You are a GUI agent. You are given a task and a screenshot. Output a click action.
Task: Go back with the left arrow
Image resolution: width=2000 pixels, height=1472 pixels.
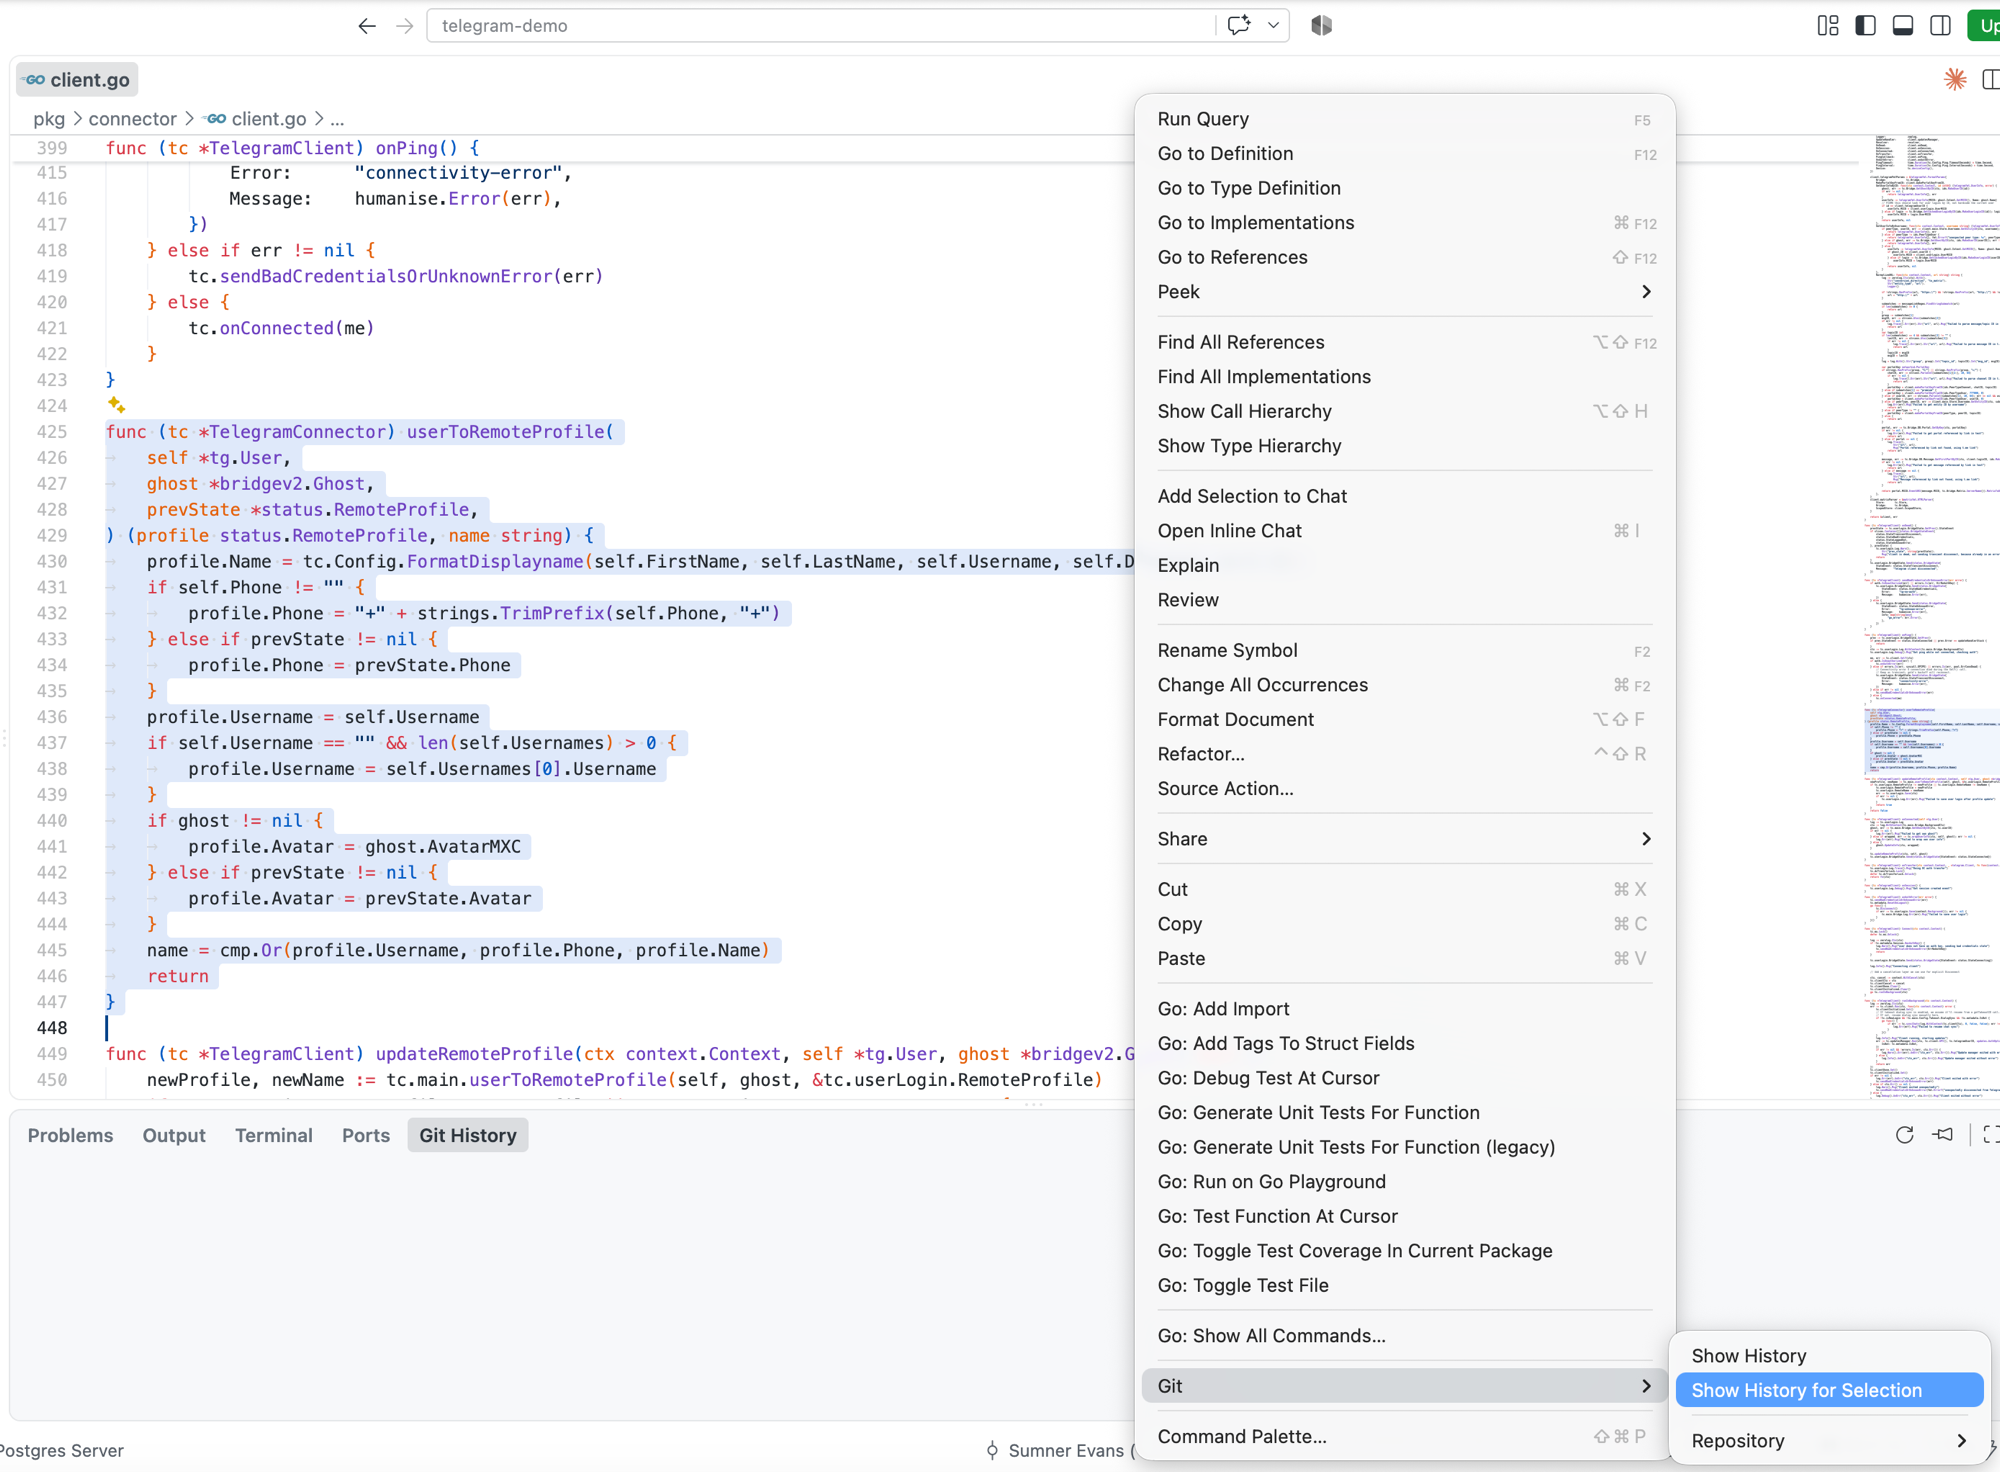[367, 26]
